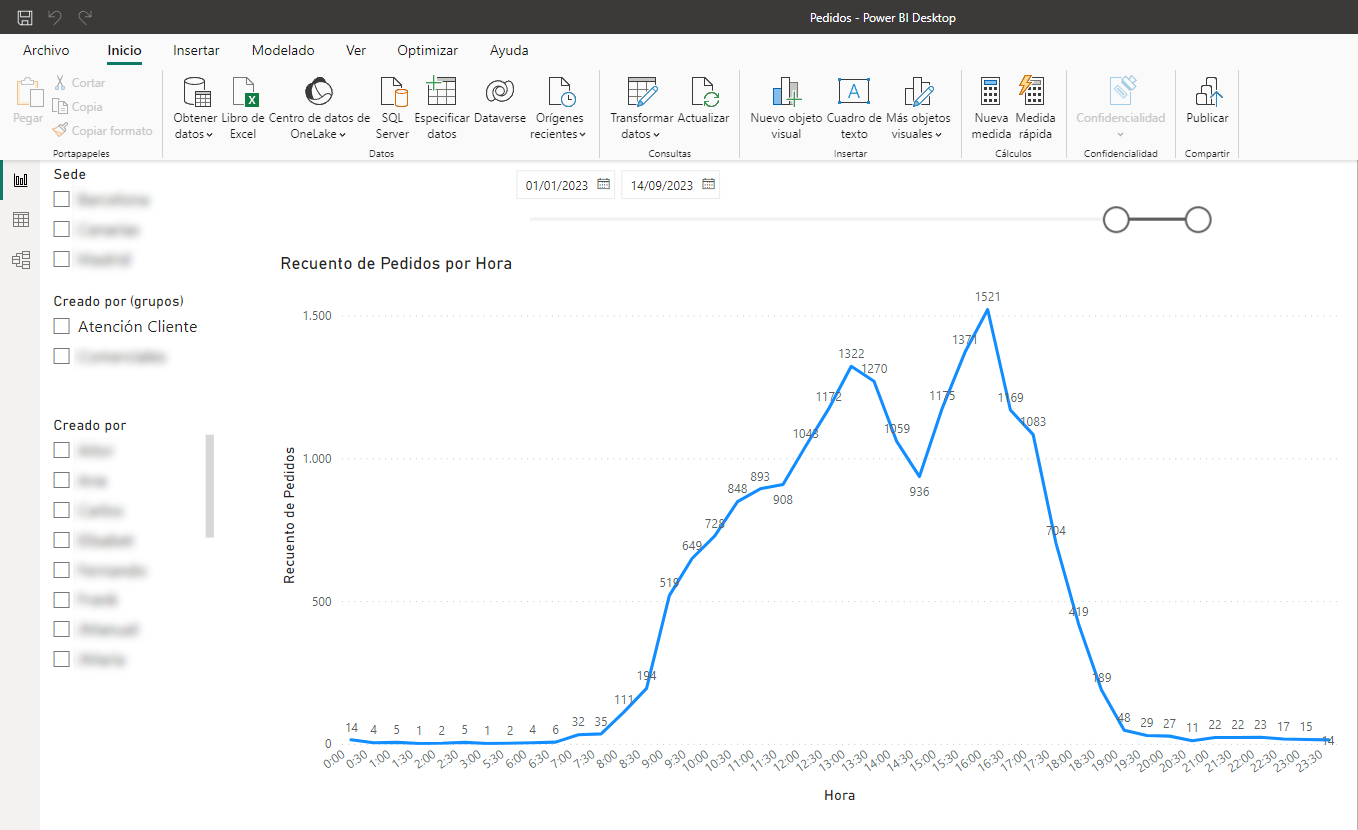Switch to table data view in sidebar
Viewport: 1358px width, 830px height.
click(20, 220)
